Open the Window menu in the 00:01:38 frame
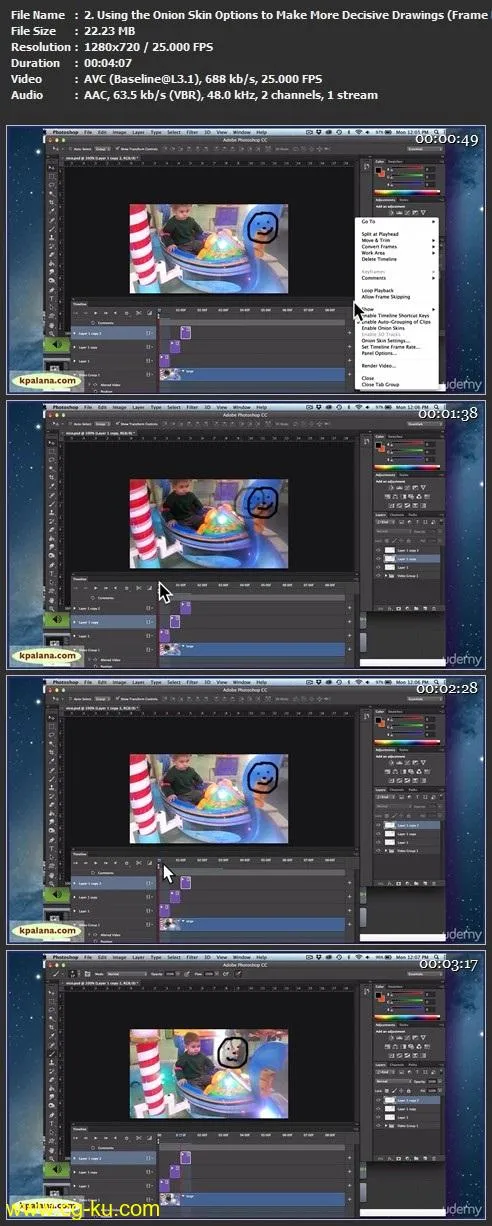This screenshot has width=492, height=1226. (x=241, y=406)
